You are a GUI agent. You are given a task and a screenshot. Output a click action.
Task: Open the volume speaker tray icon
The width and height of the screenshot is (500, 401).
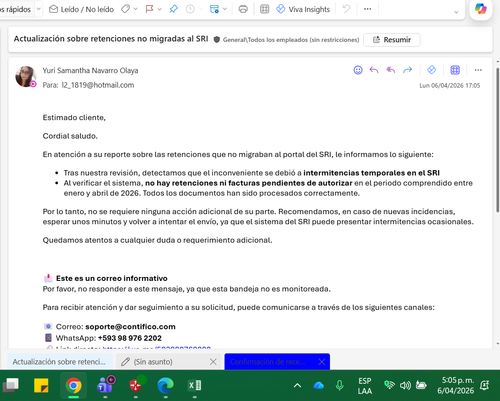coord(405,386)
